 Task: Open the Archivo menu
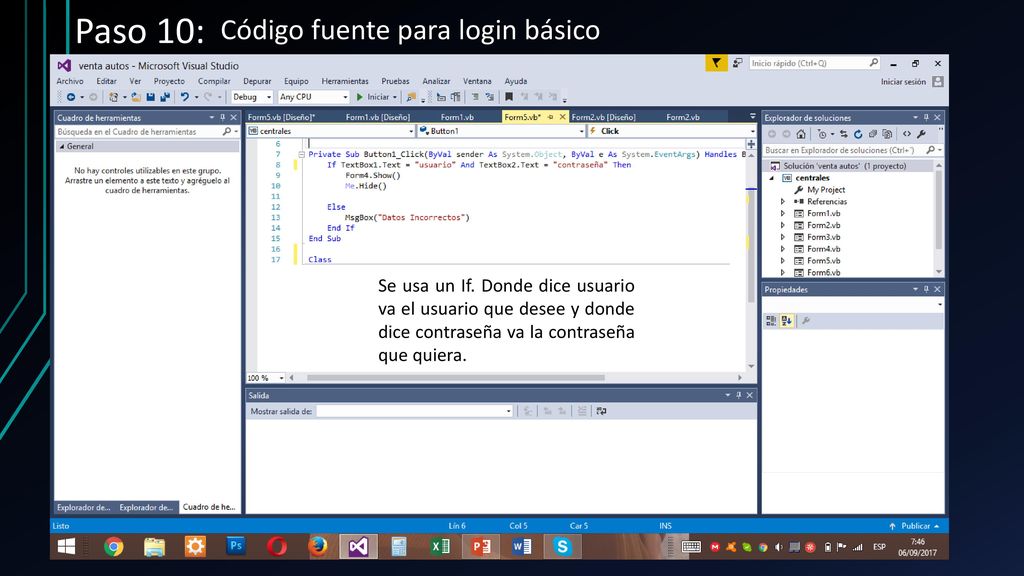coord(70,81)
